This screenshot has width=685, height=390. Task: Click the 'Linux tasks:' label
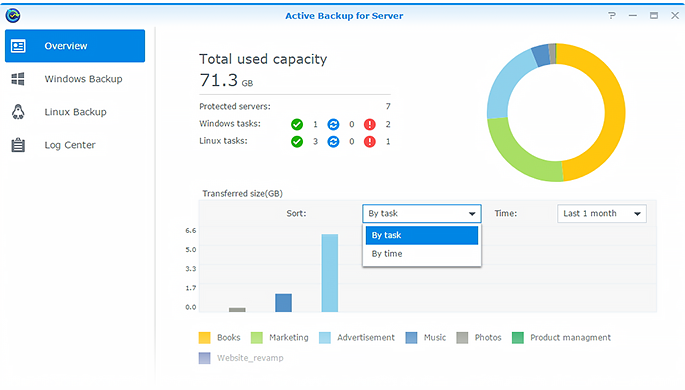223,141
